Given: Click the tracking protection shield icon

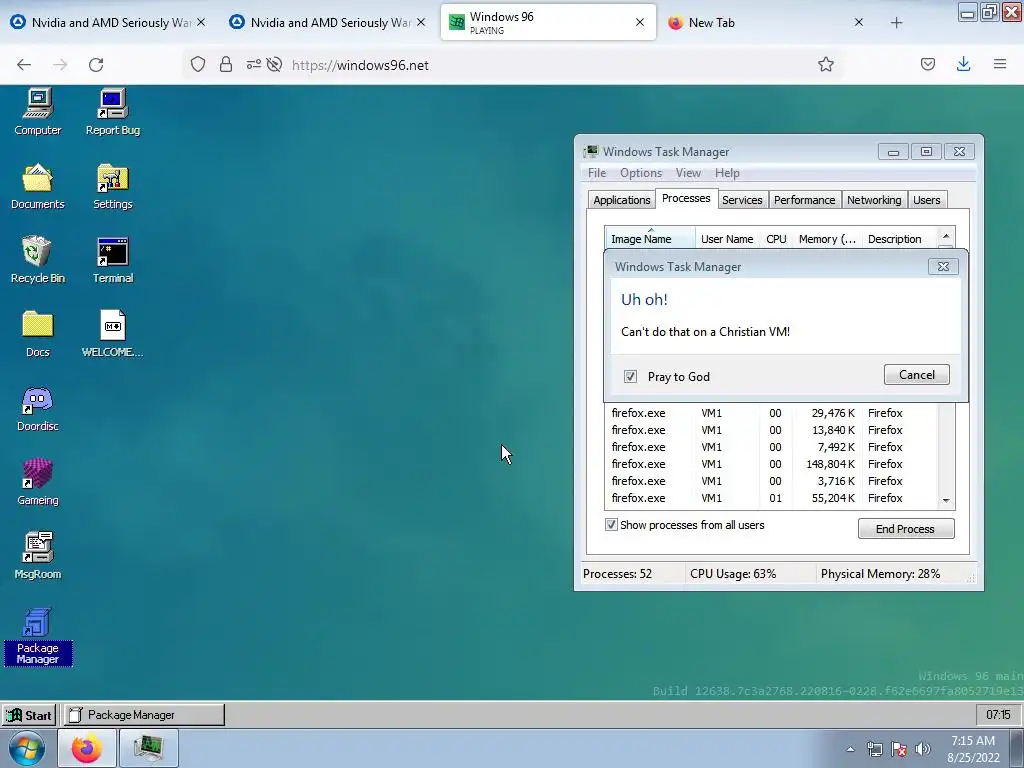Looking at the screenshot, I should (198, 65).
